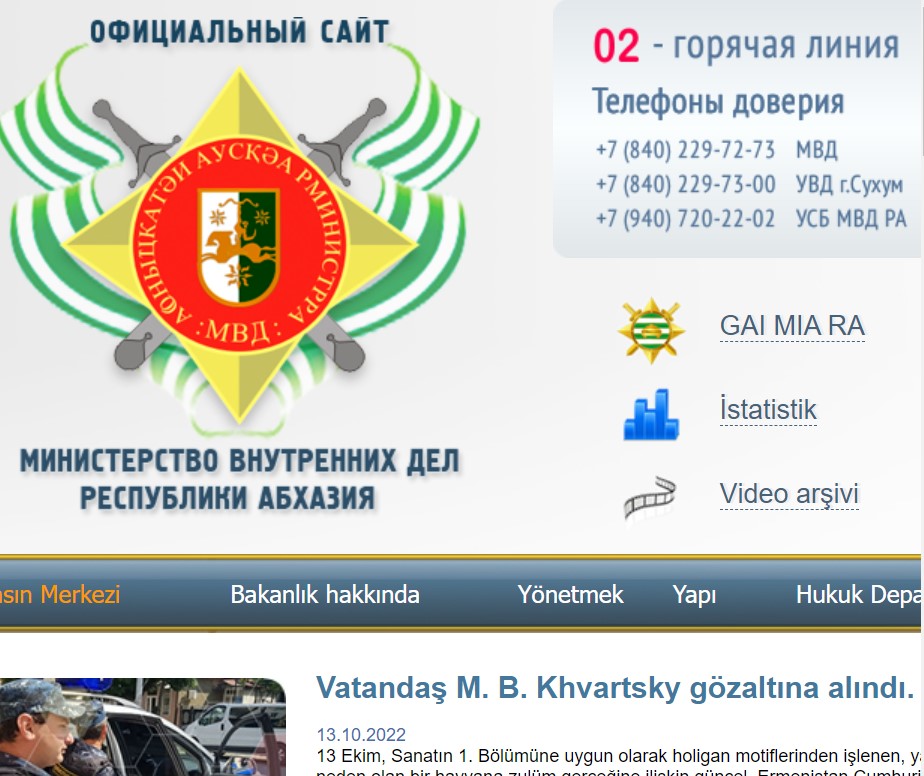Click the 02 горячая линия heading
The height and width of the screenshot is (776, 924).
(745, 46)
